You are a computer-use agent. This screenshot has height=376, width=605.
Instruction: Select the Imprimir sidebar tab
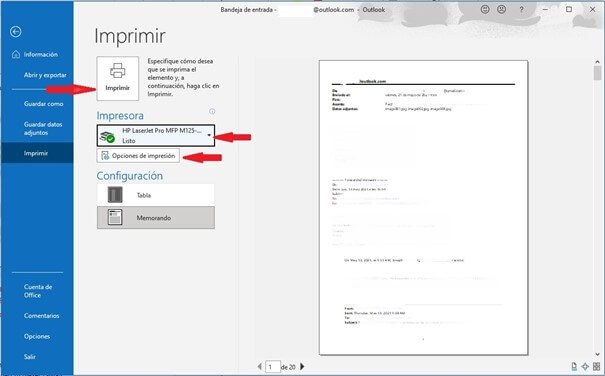pyautogui.click(x=37, y=153)
